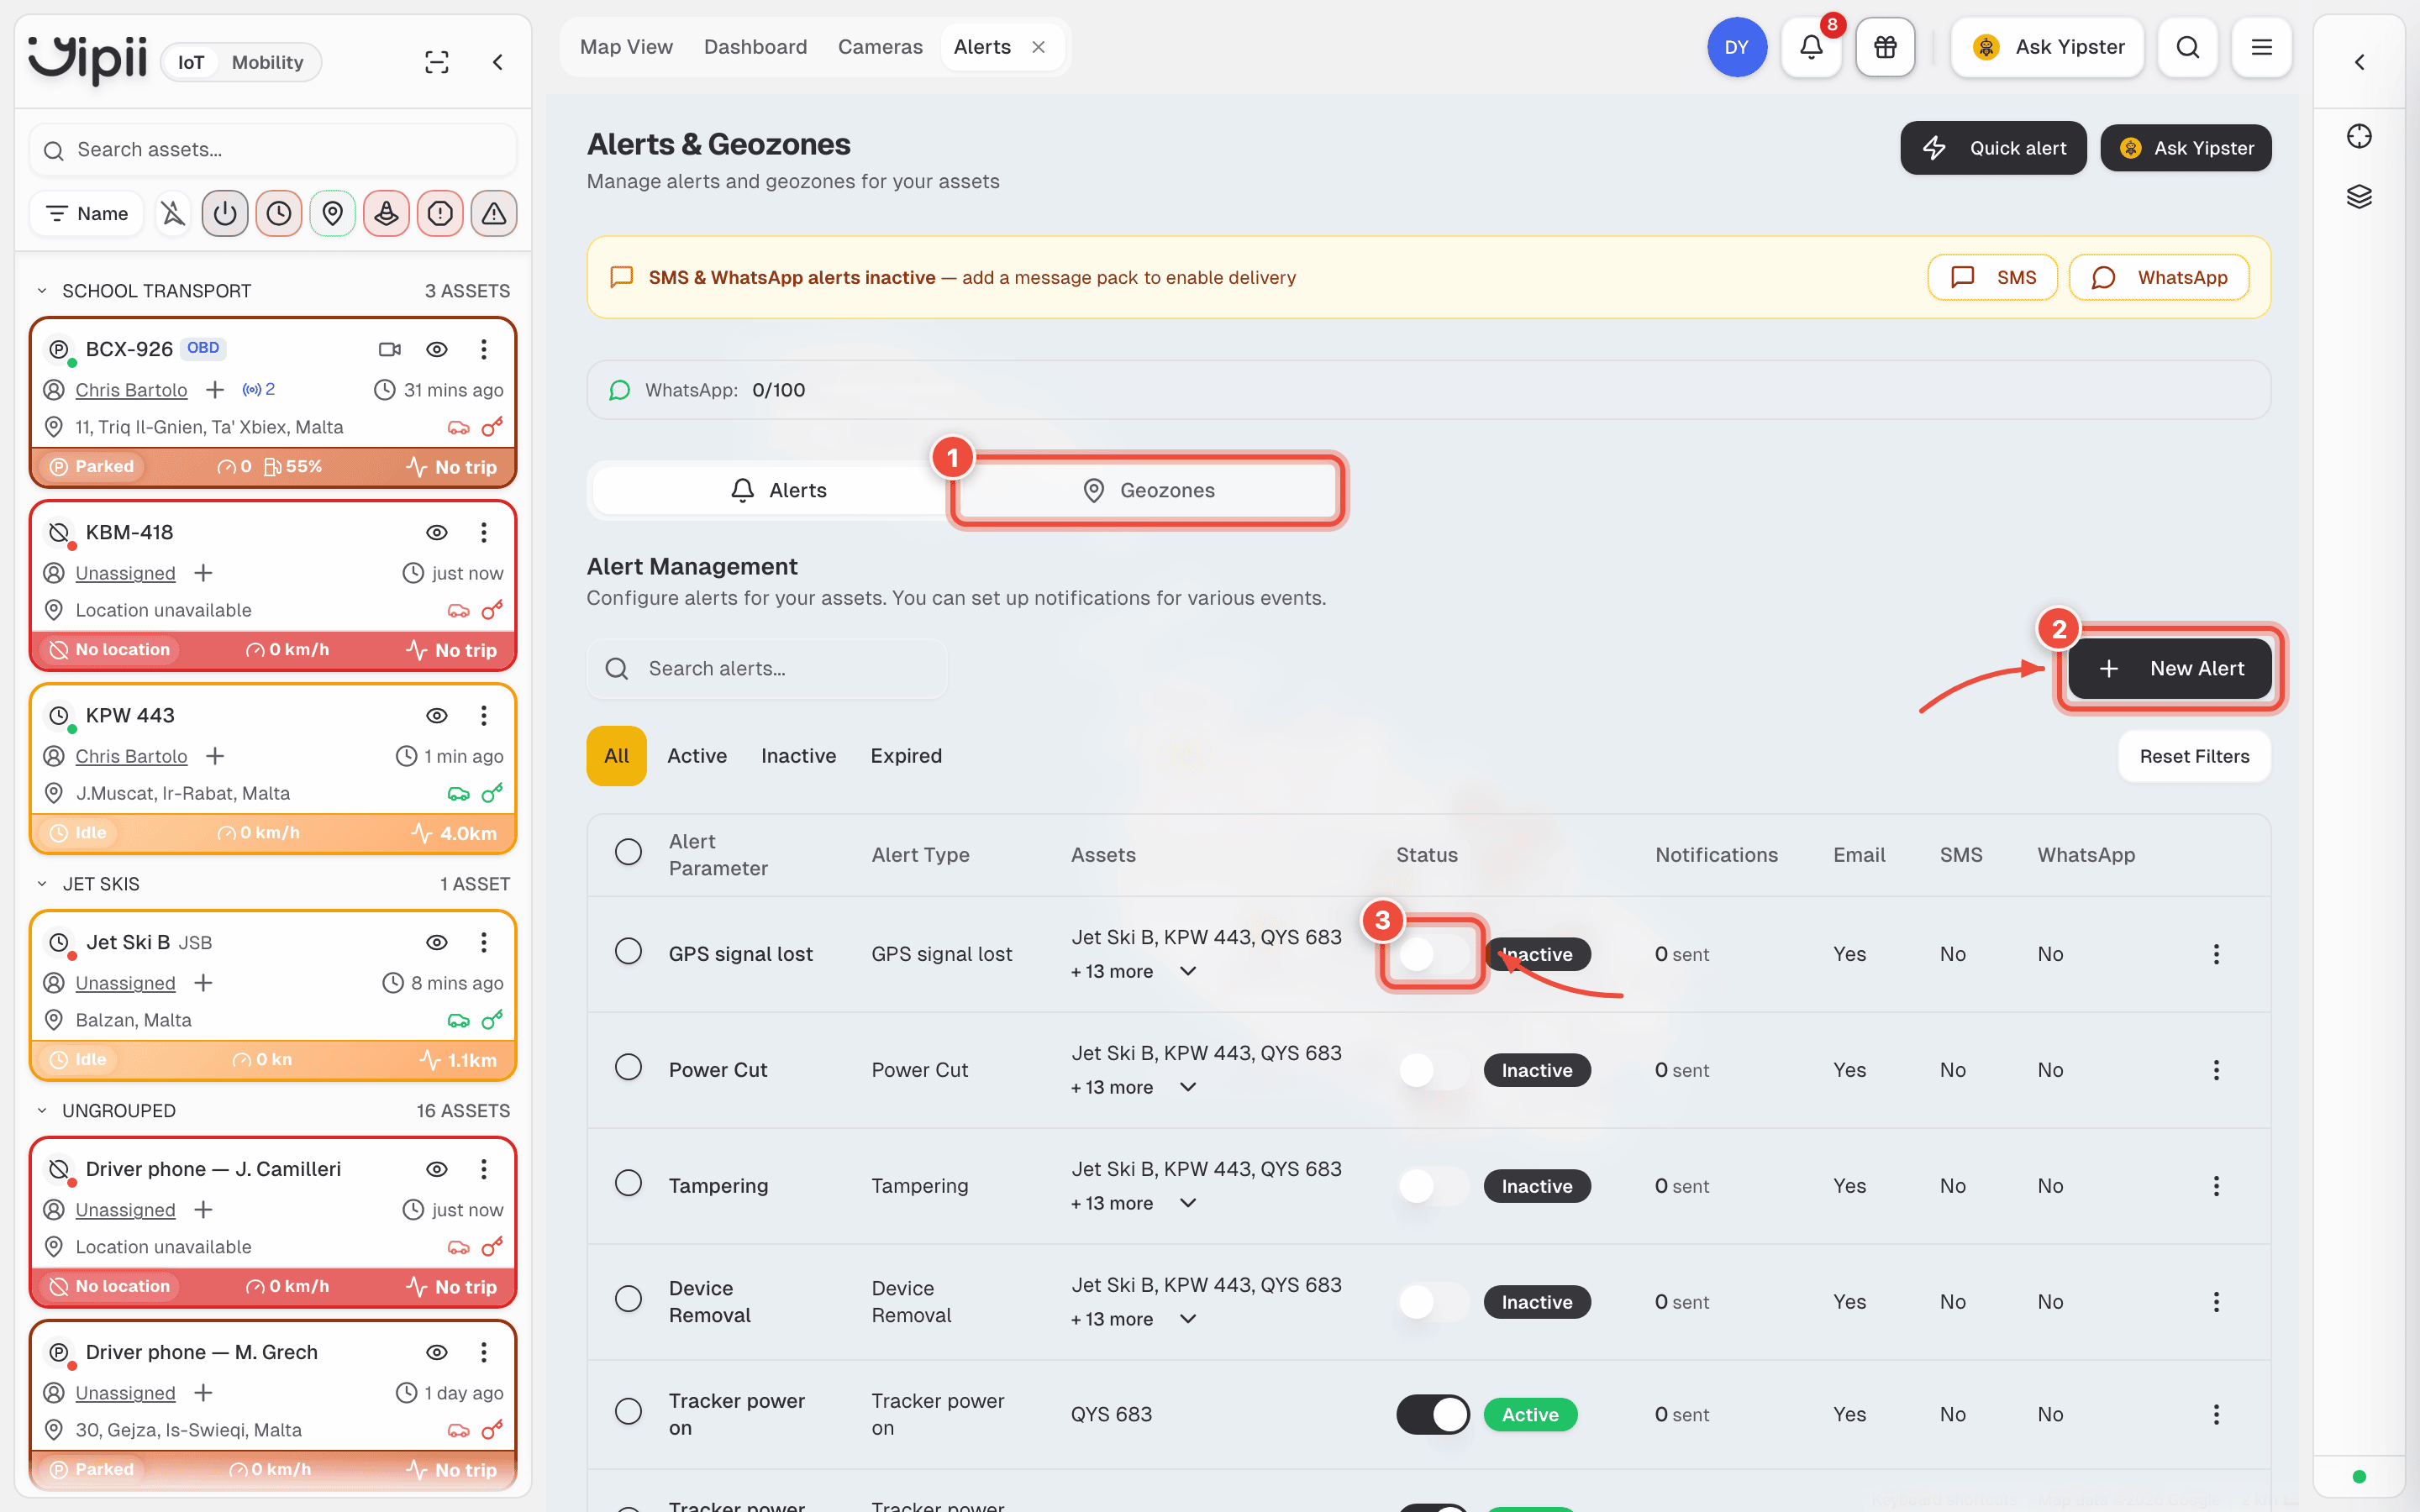2420x1512 pixels.
Task: Toggle the compass-off filter icon
Action: (x=173, y=213)
